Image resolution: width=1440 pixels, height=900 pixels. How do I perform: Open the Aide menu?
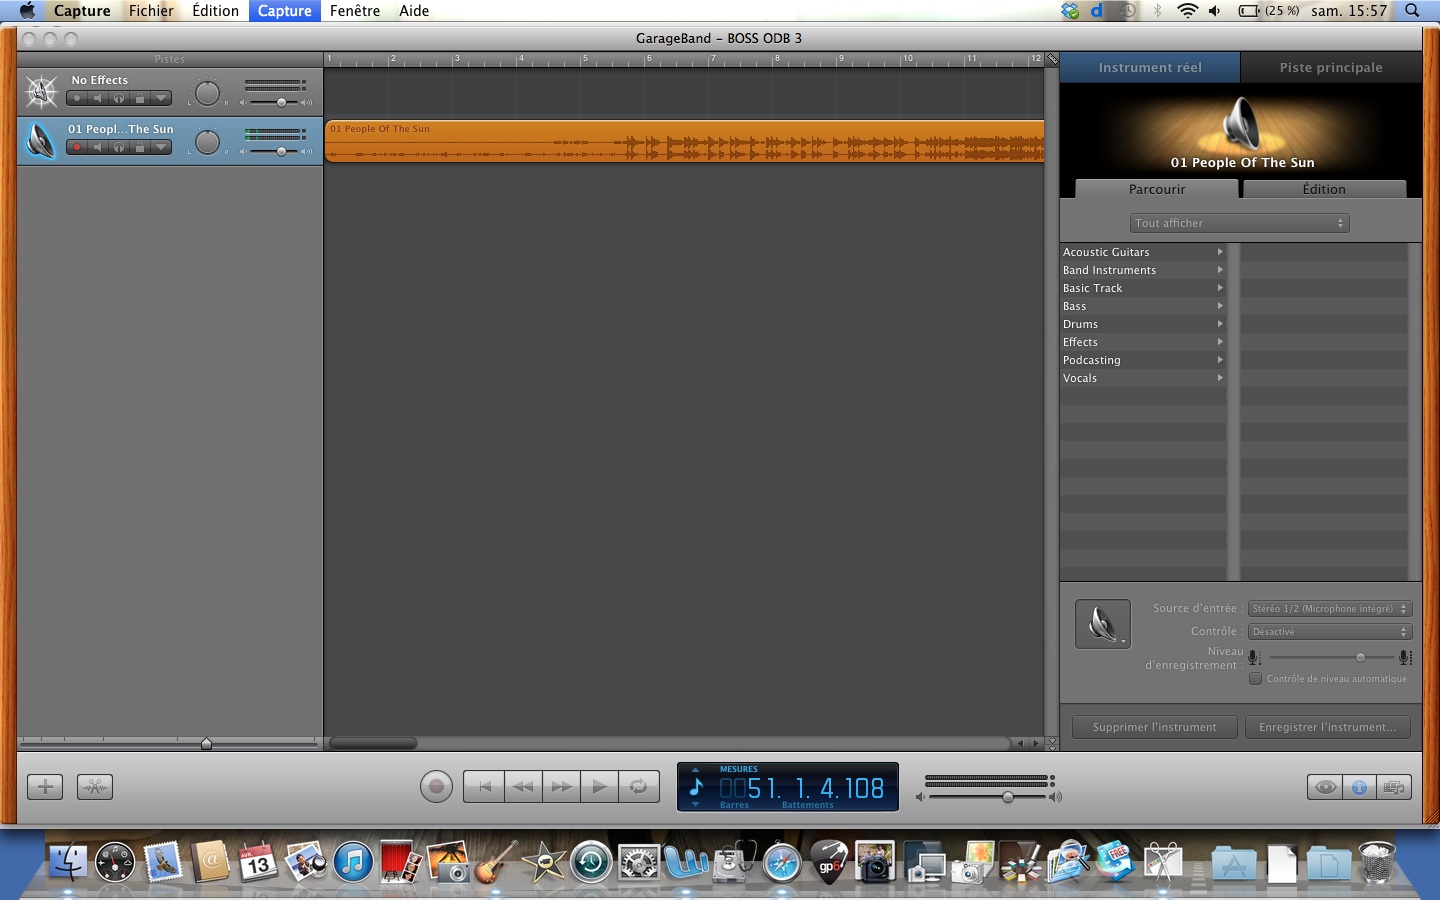pyautogui.click(x=414, y=11)
